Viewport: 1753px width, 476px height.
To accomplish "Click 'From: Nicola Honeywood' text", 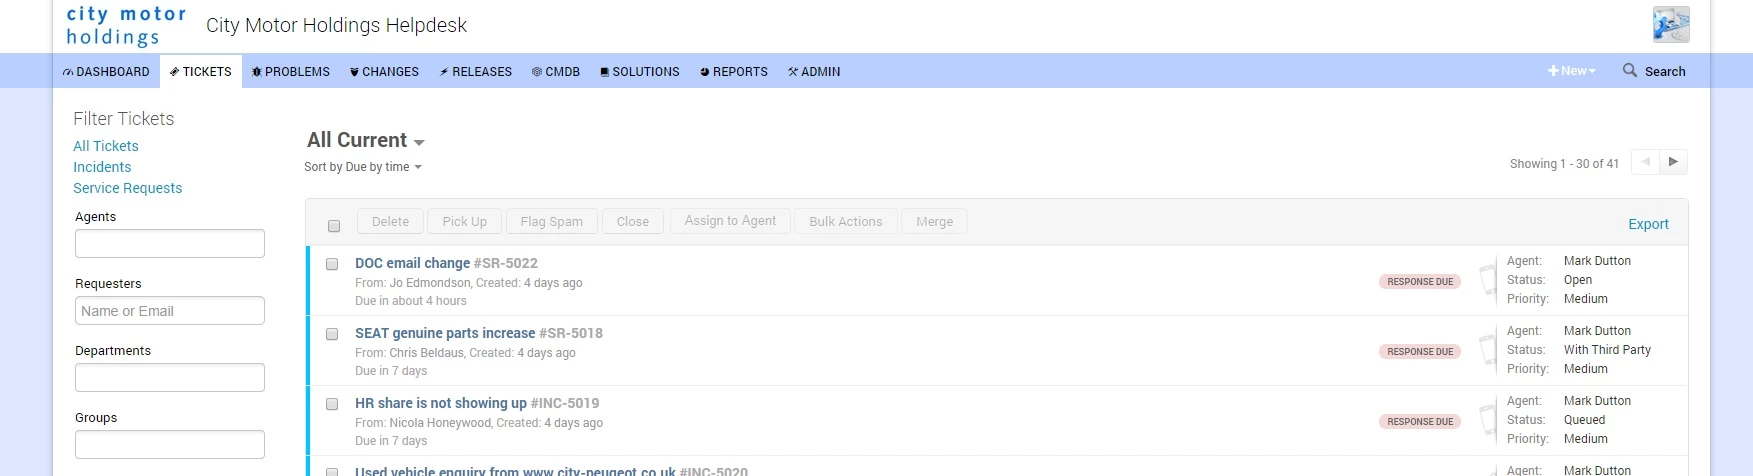I will (x=423, y=423).
